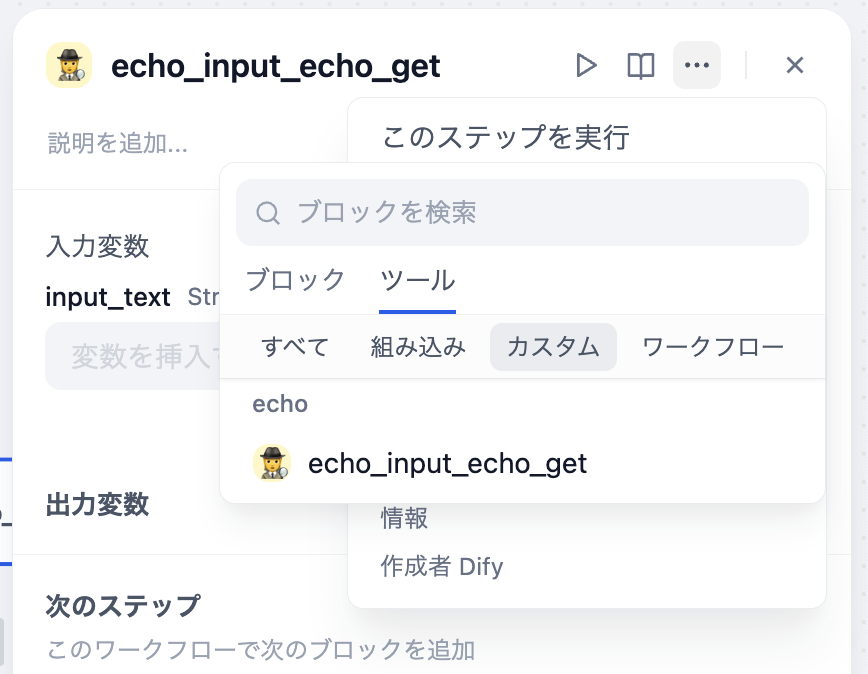868x674 pixels.
Task: Click the detective emoji icon in the header
Action: pyautogui.click(x=68, y=65)
